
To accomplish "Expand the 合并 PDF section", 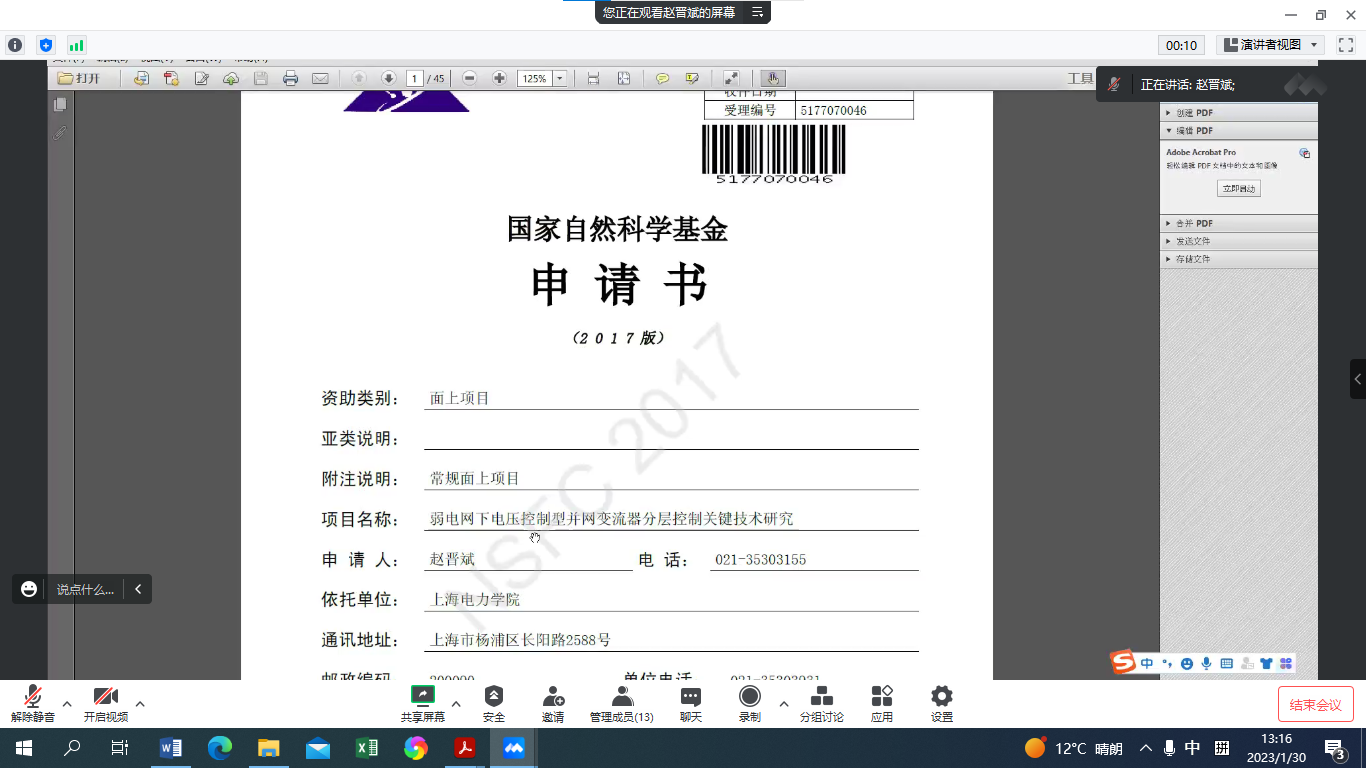I will (1195, 223).
